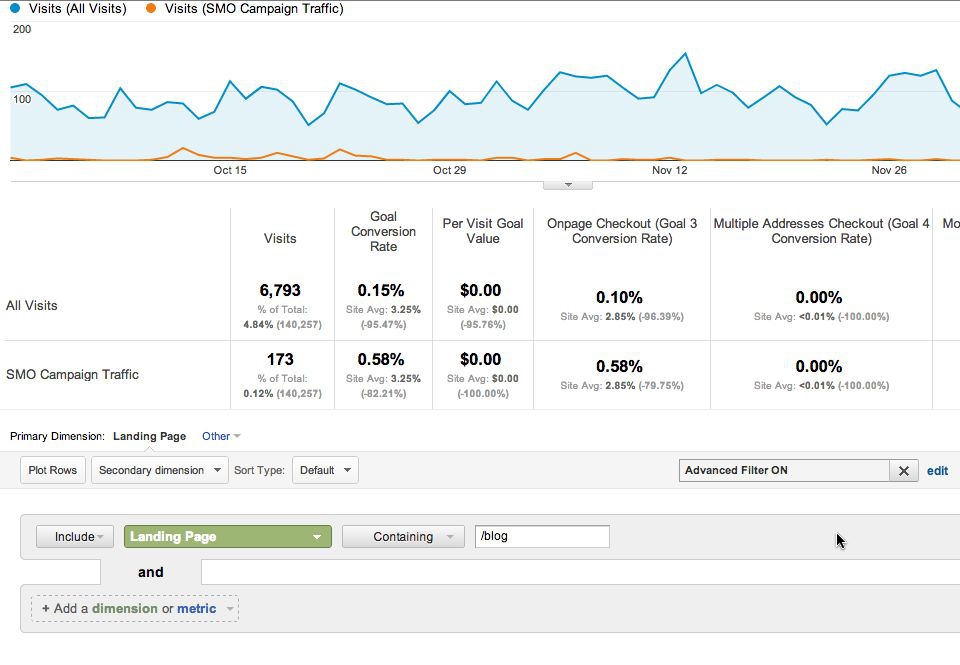The width and height of the screenshot is (960, 665).
Task: Collapse the chart using the arrow handle
Action: tap(568, 185)
